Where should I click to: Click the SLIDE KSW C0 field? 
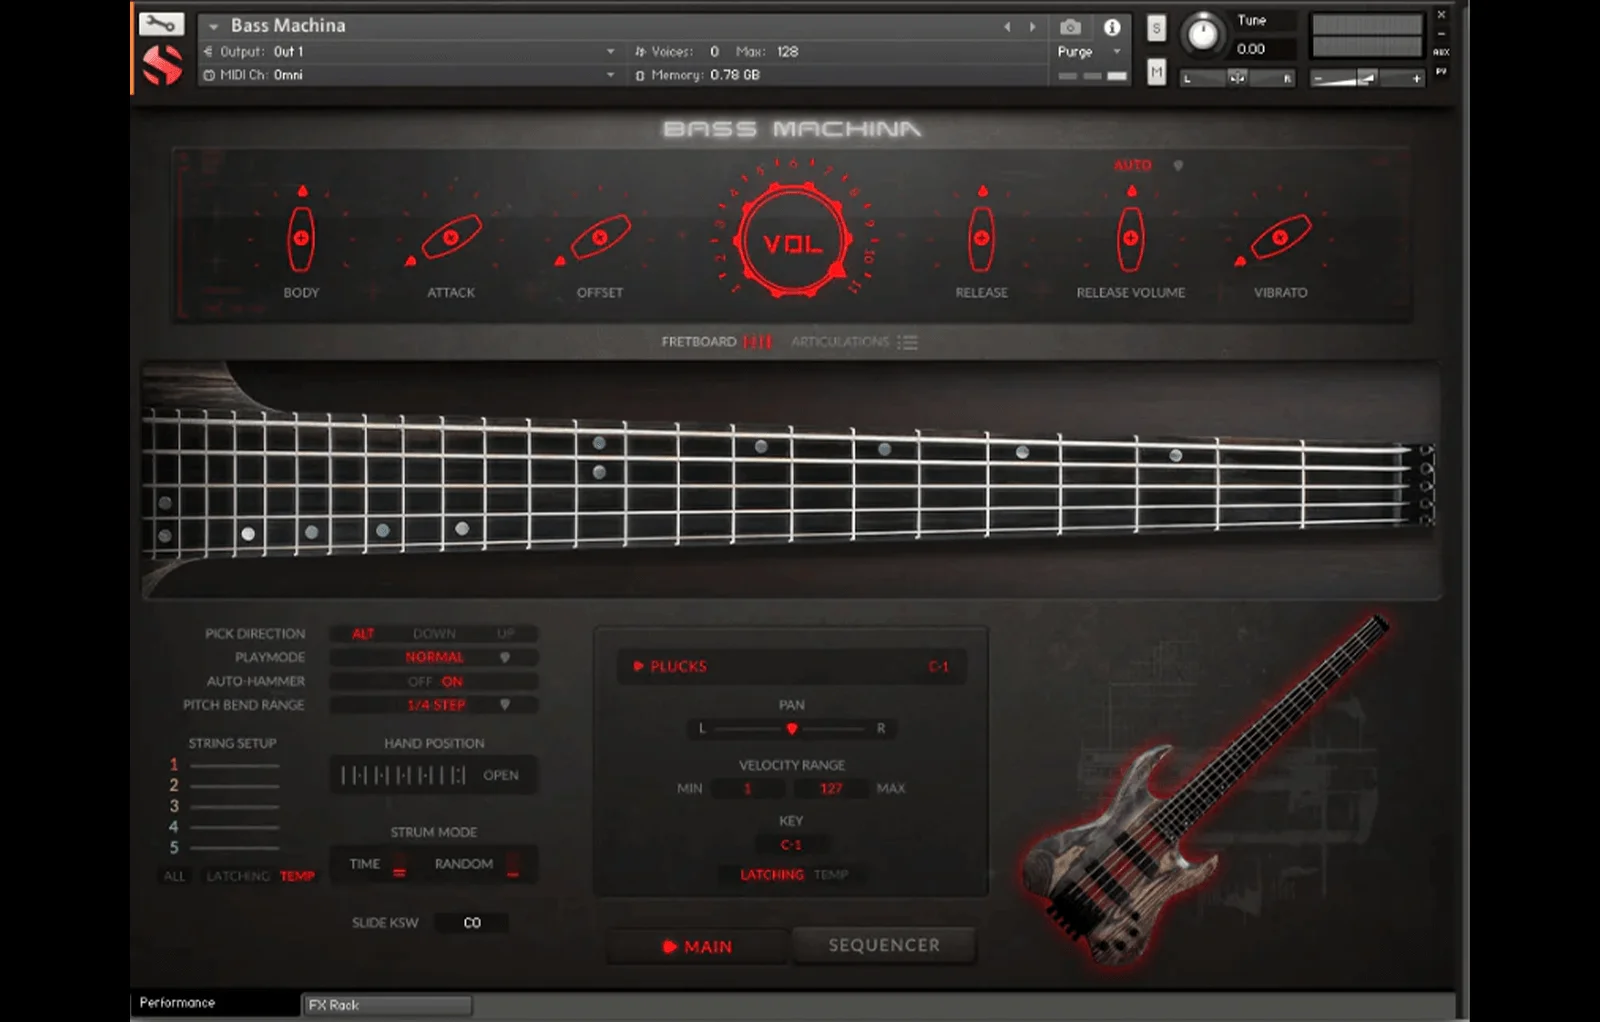click(471, 921)
